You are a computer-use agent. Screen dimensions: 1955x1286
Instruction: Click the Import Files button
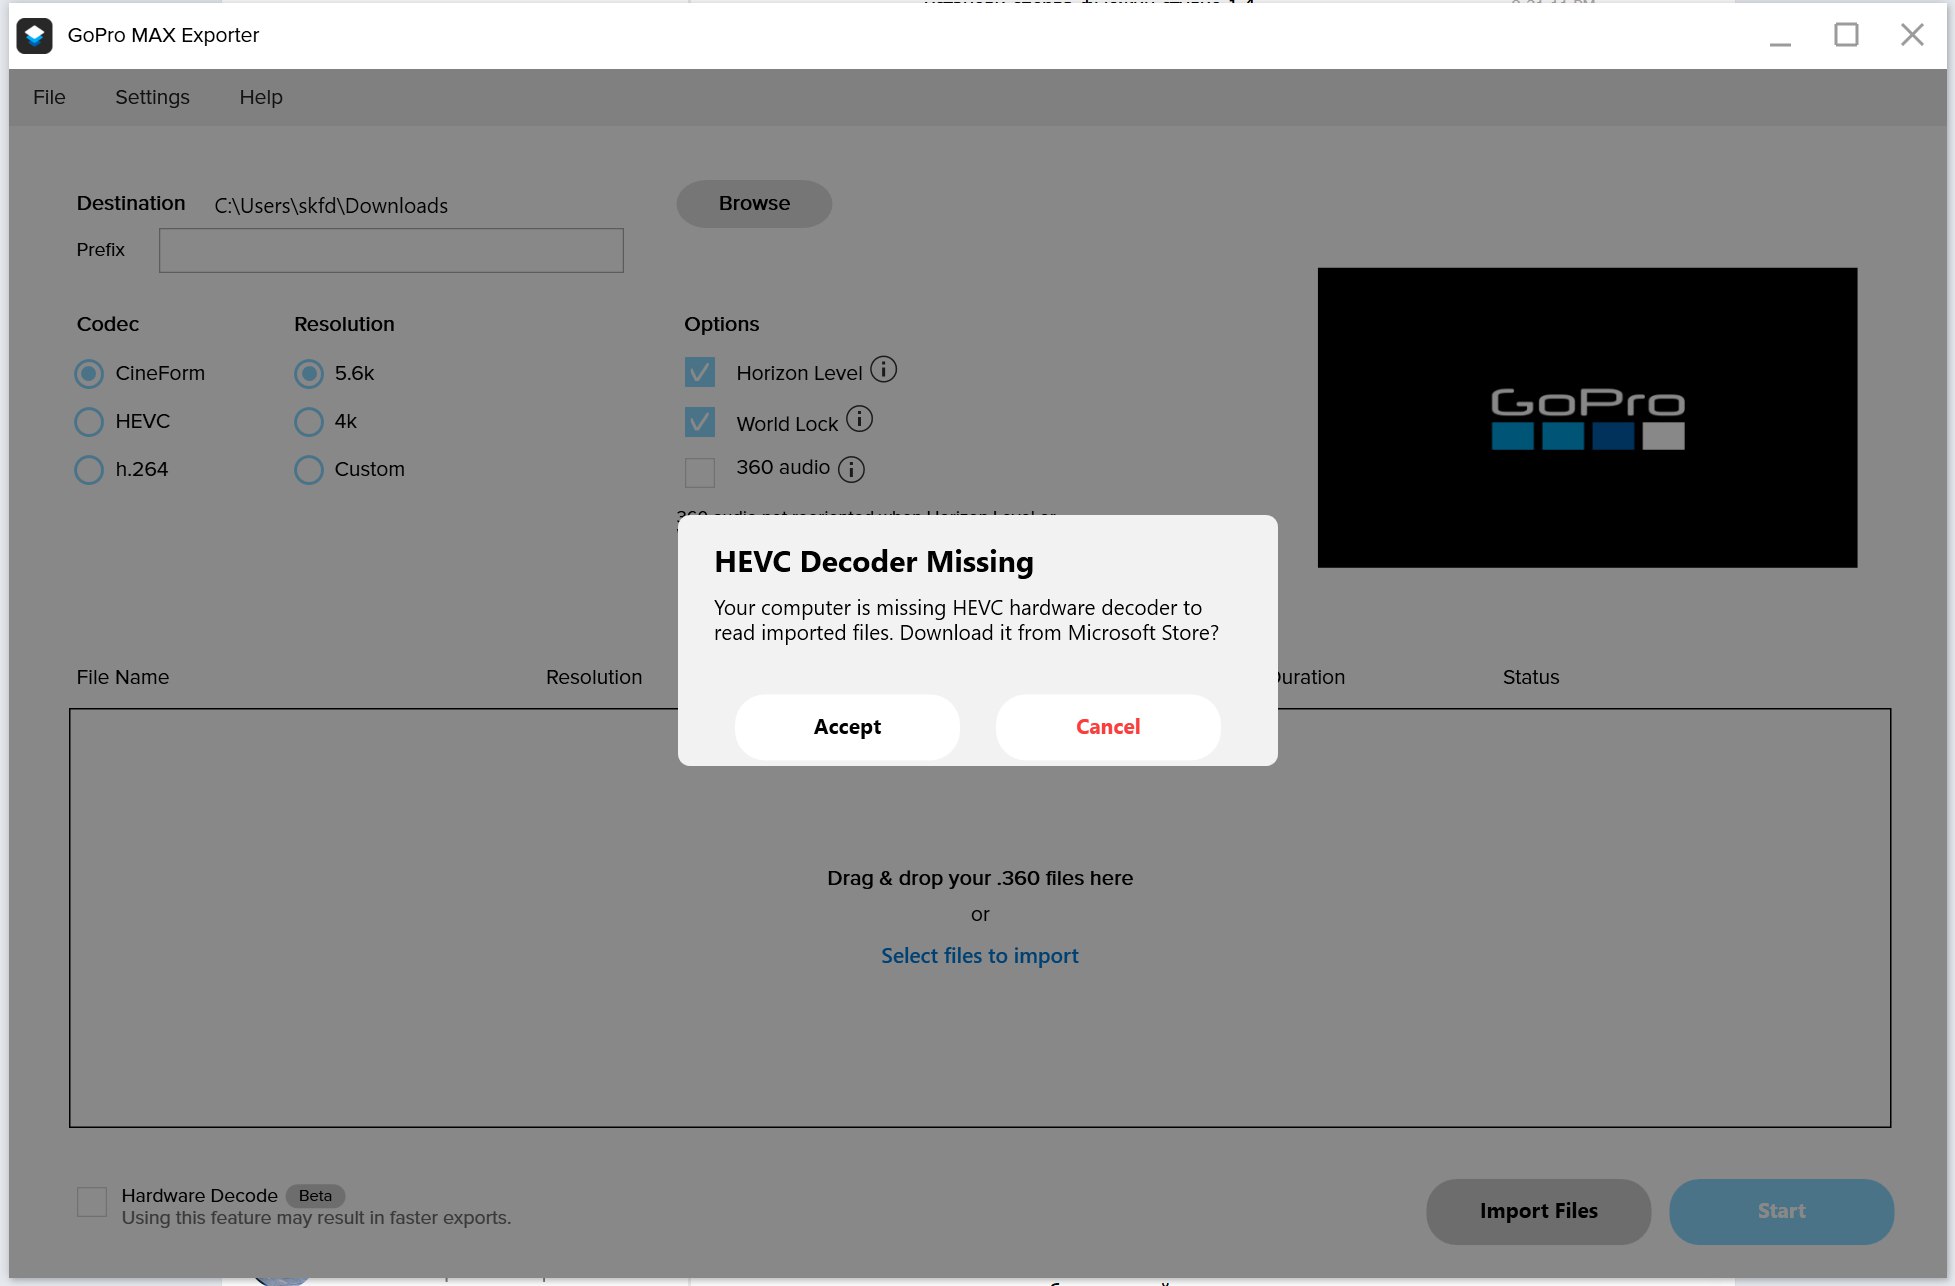[1538, 1211]
